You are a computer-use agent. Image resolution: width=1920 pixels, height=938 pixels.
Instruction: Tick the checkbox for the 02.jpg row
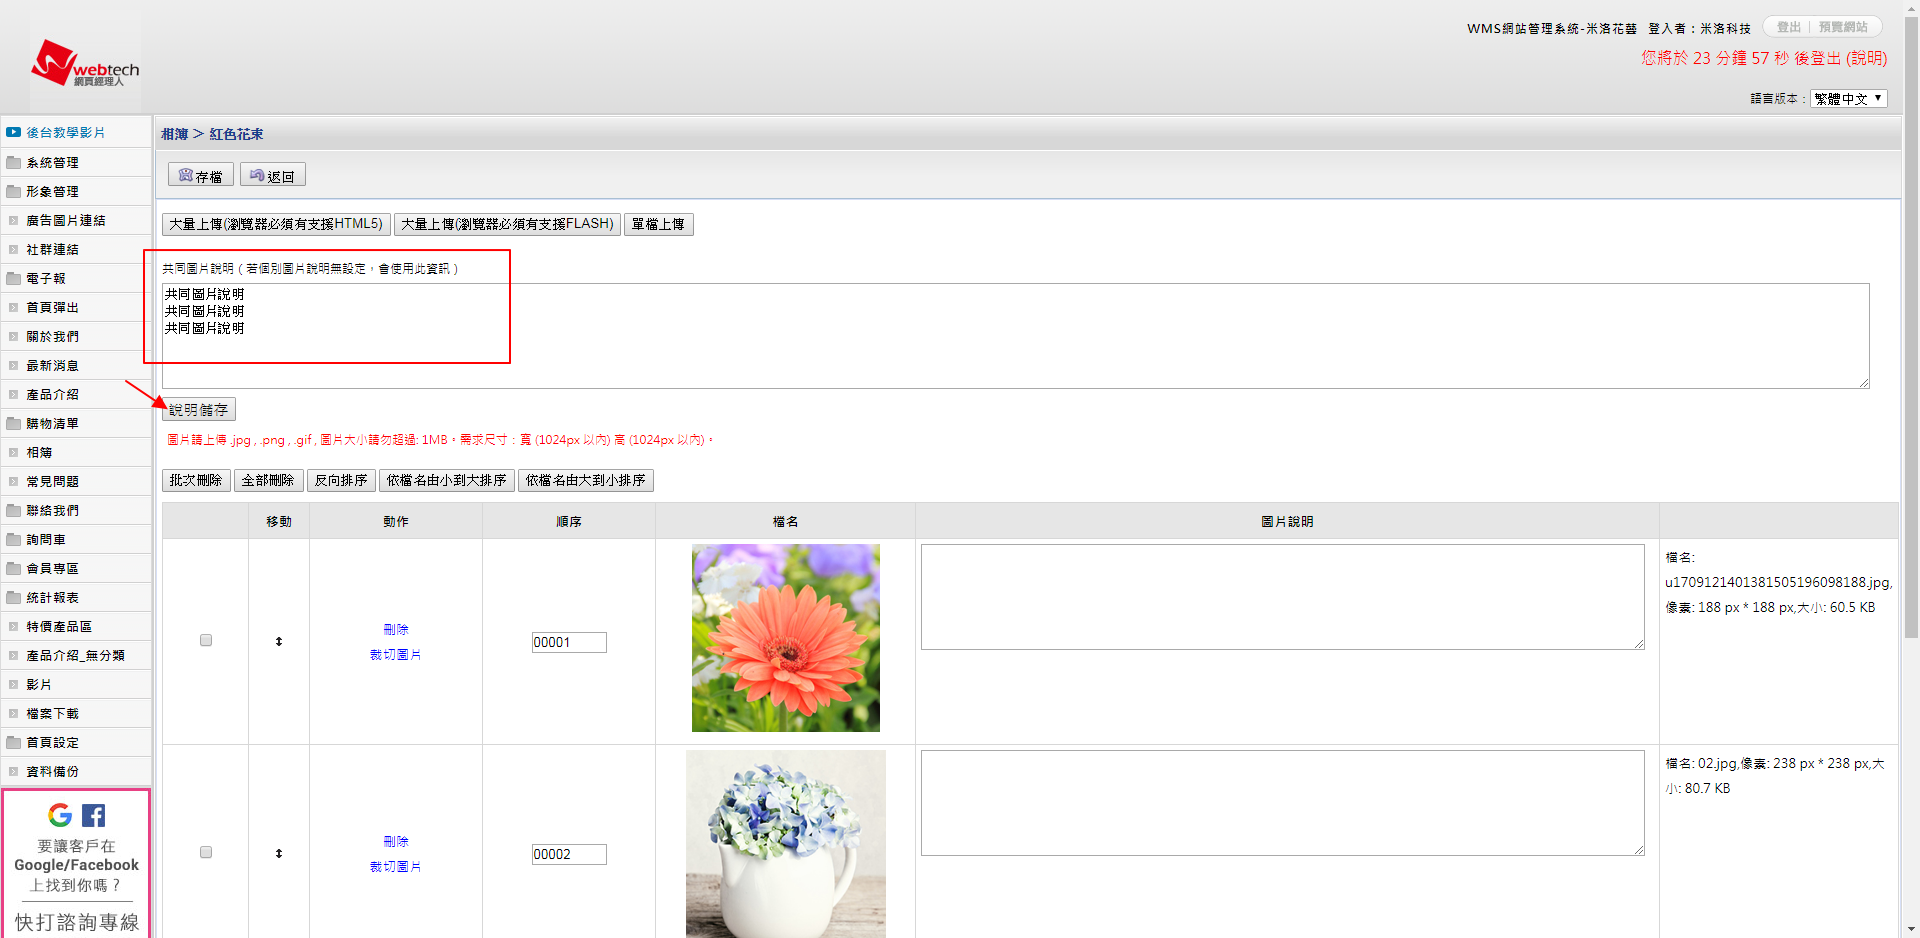206,852
